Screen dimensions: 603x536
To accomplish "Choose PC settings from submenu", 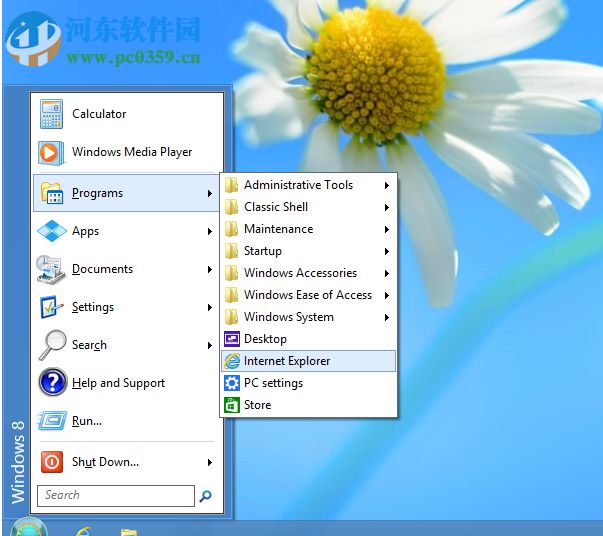I will click(308, 383).
